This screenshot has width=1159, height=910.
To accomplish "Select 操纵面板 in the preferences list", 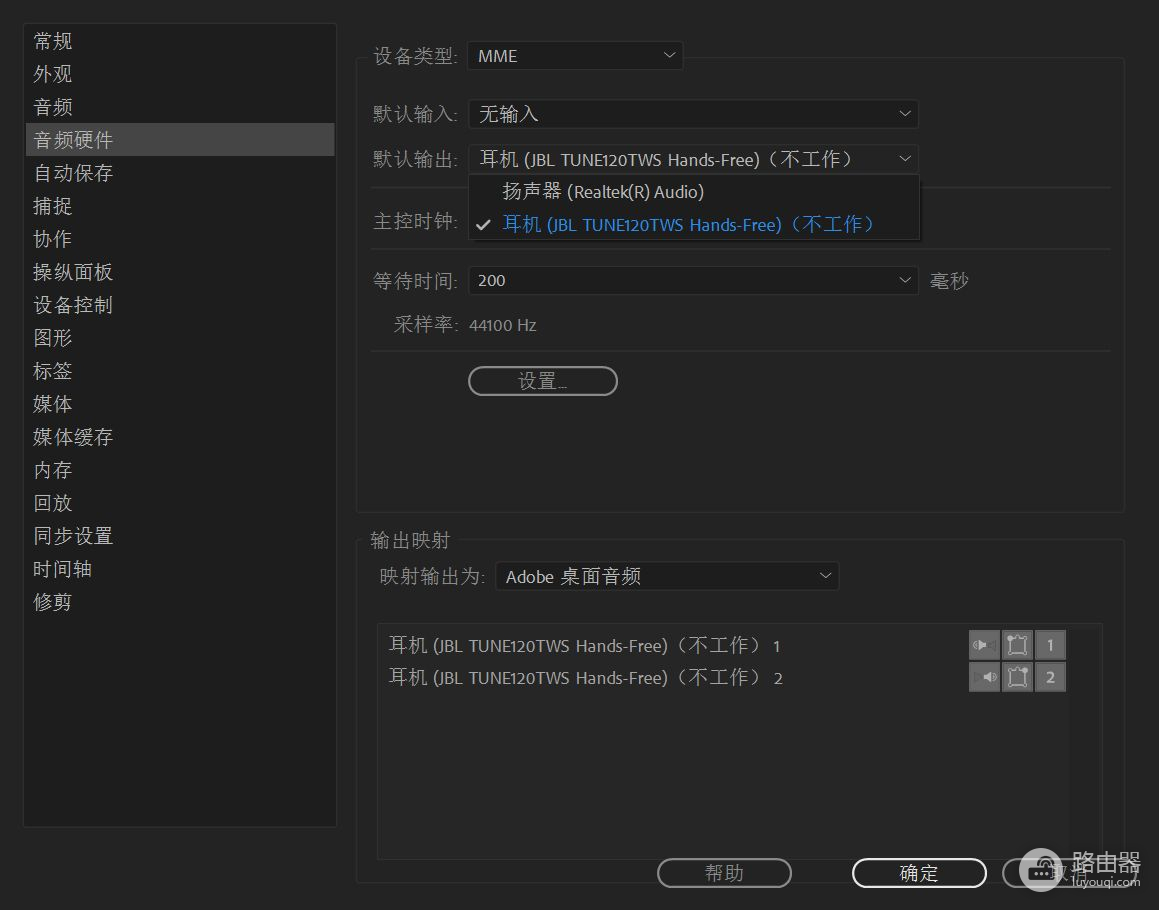I will click(x=180, y=272).
